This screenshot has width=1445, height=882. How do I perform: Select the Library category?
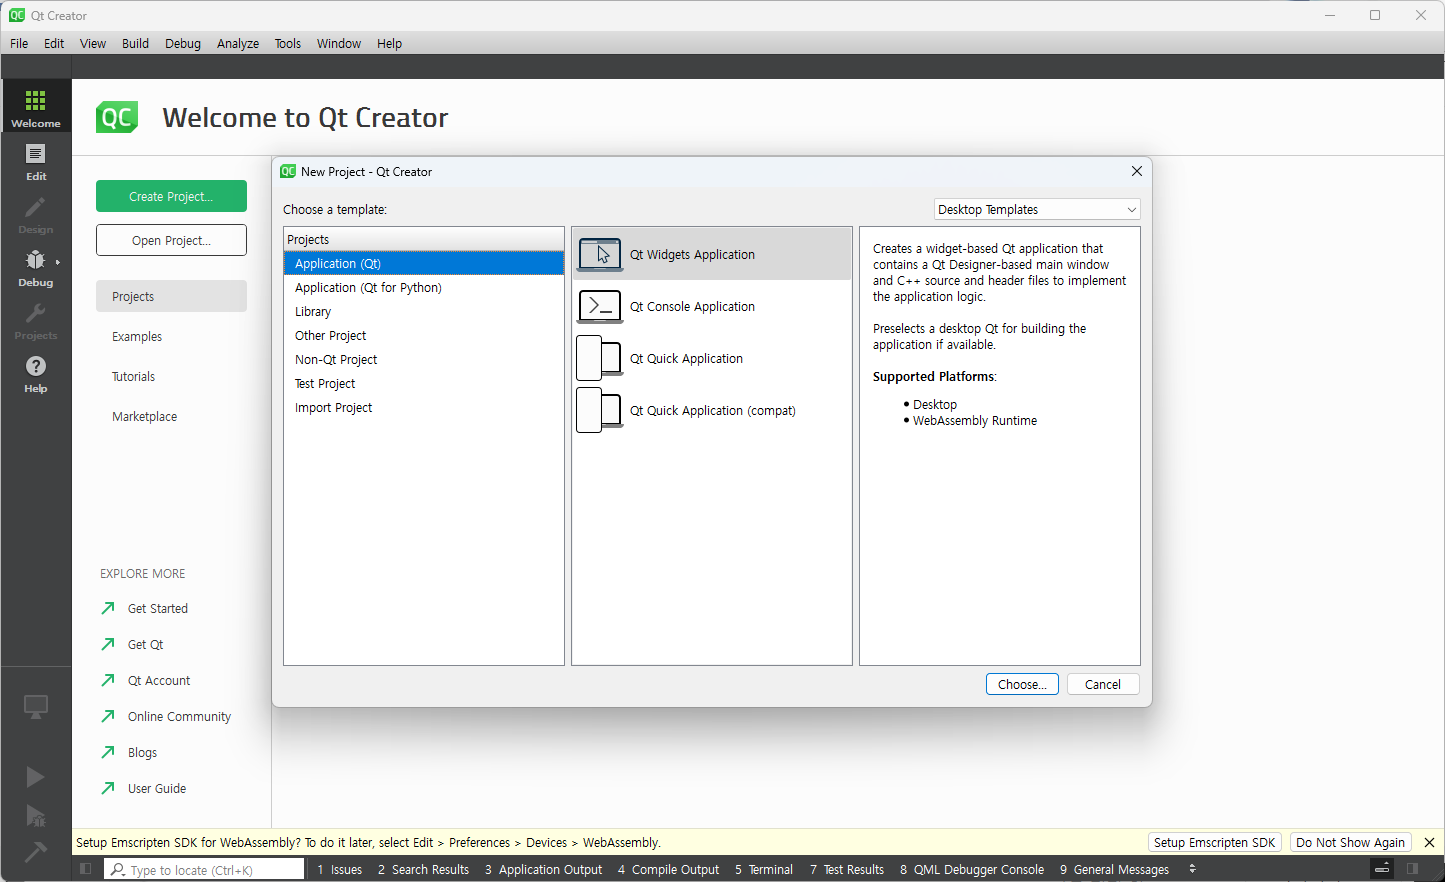pyautogui.click(x=424, y=311)
